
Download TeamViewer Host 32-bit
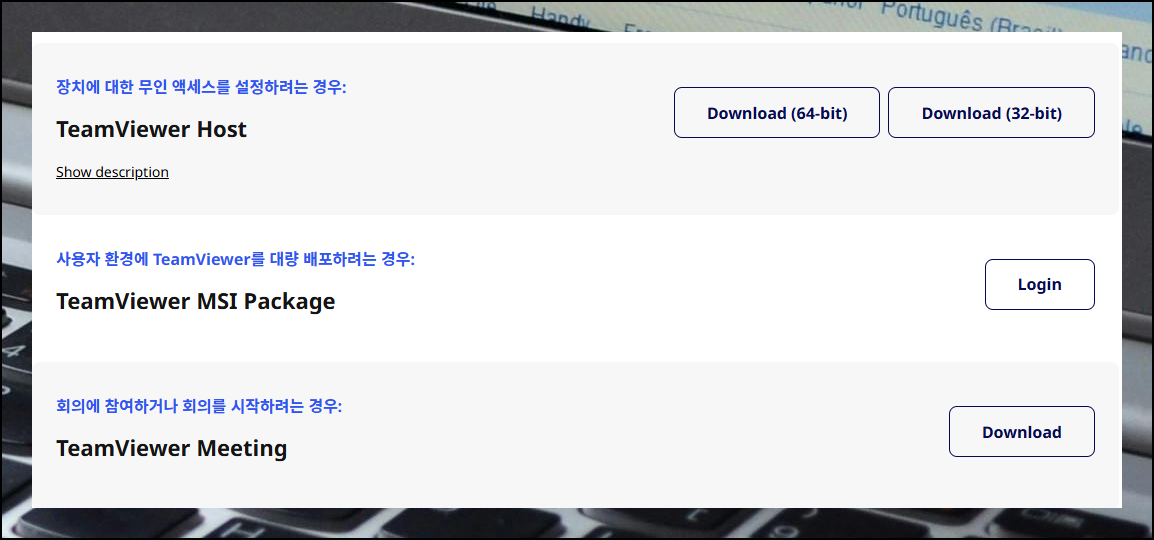[x=991, y=113]
